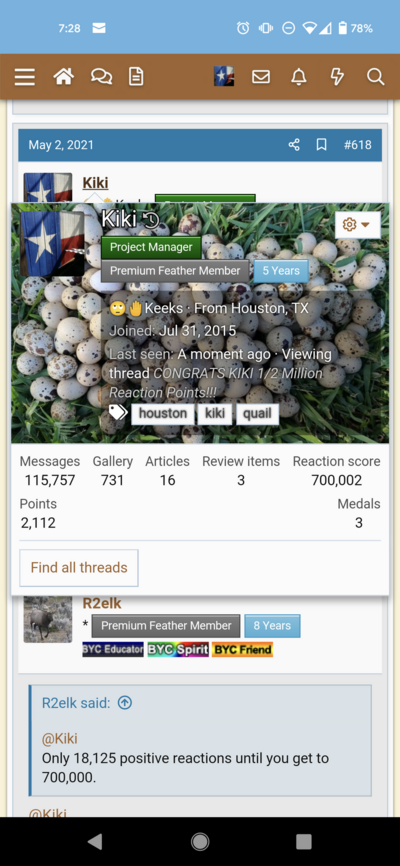Viewport: 400px width, 866px height.
Task: Go to the forum home icon
Action: (64, 76)
